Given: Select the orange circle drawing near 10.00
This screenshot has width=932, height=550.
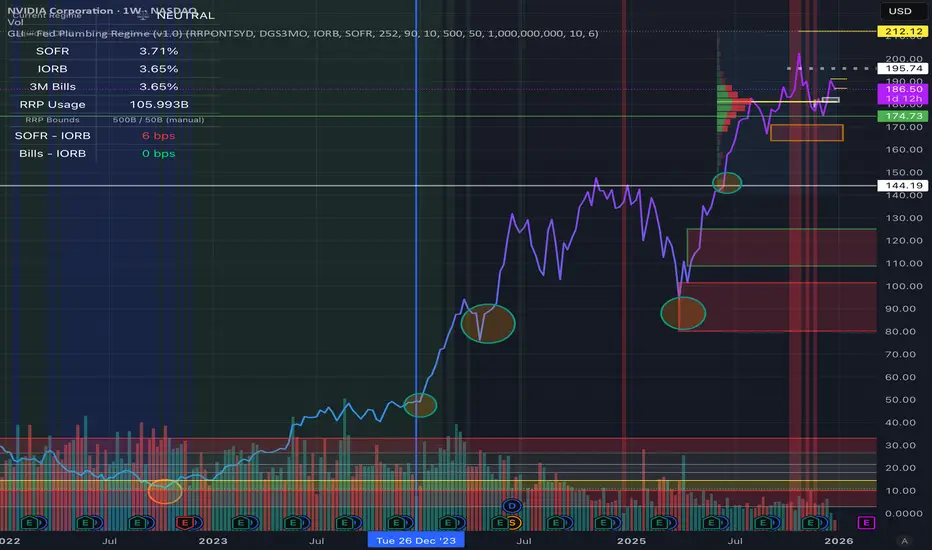Looking at the screenshot, I should (165, 492).
